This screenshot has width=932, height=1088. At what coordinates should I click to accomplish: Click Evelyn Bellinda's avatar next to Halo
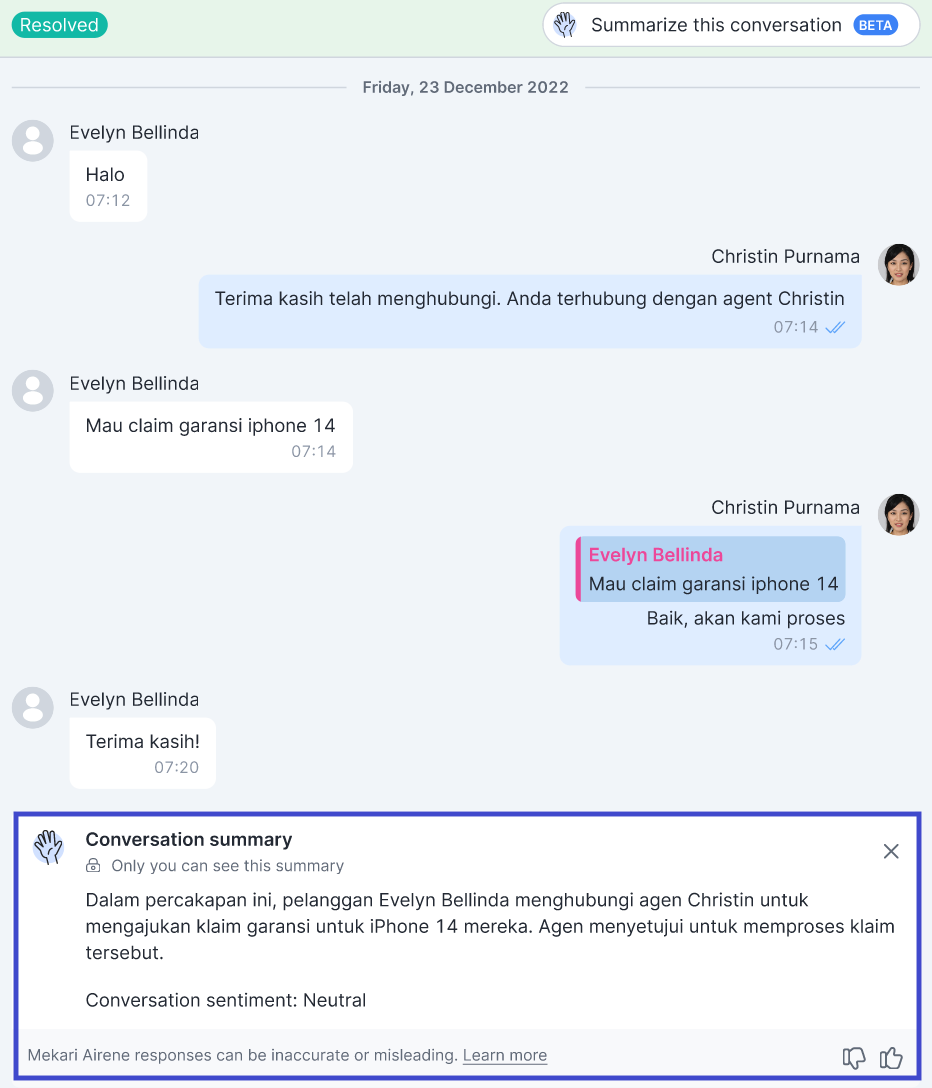point(33,141)
